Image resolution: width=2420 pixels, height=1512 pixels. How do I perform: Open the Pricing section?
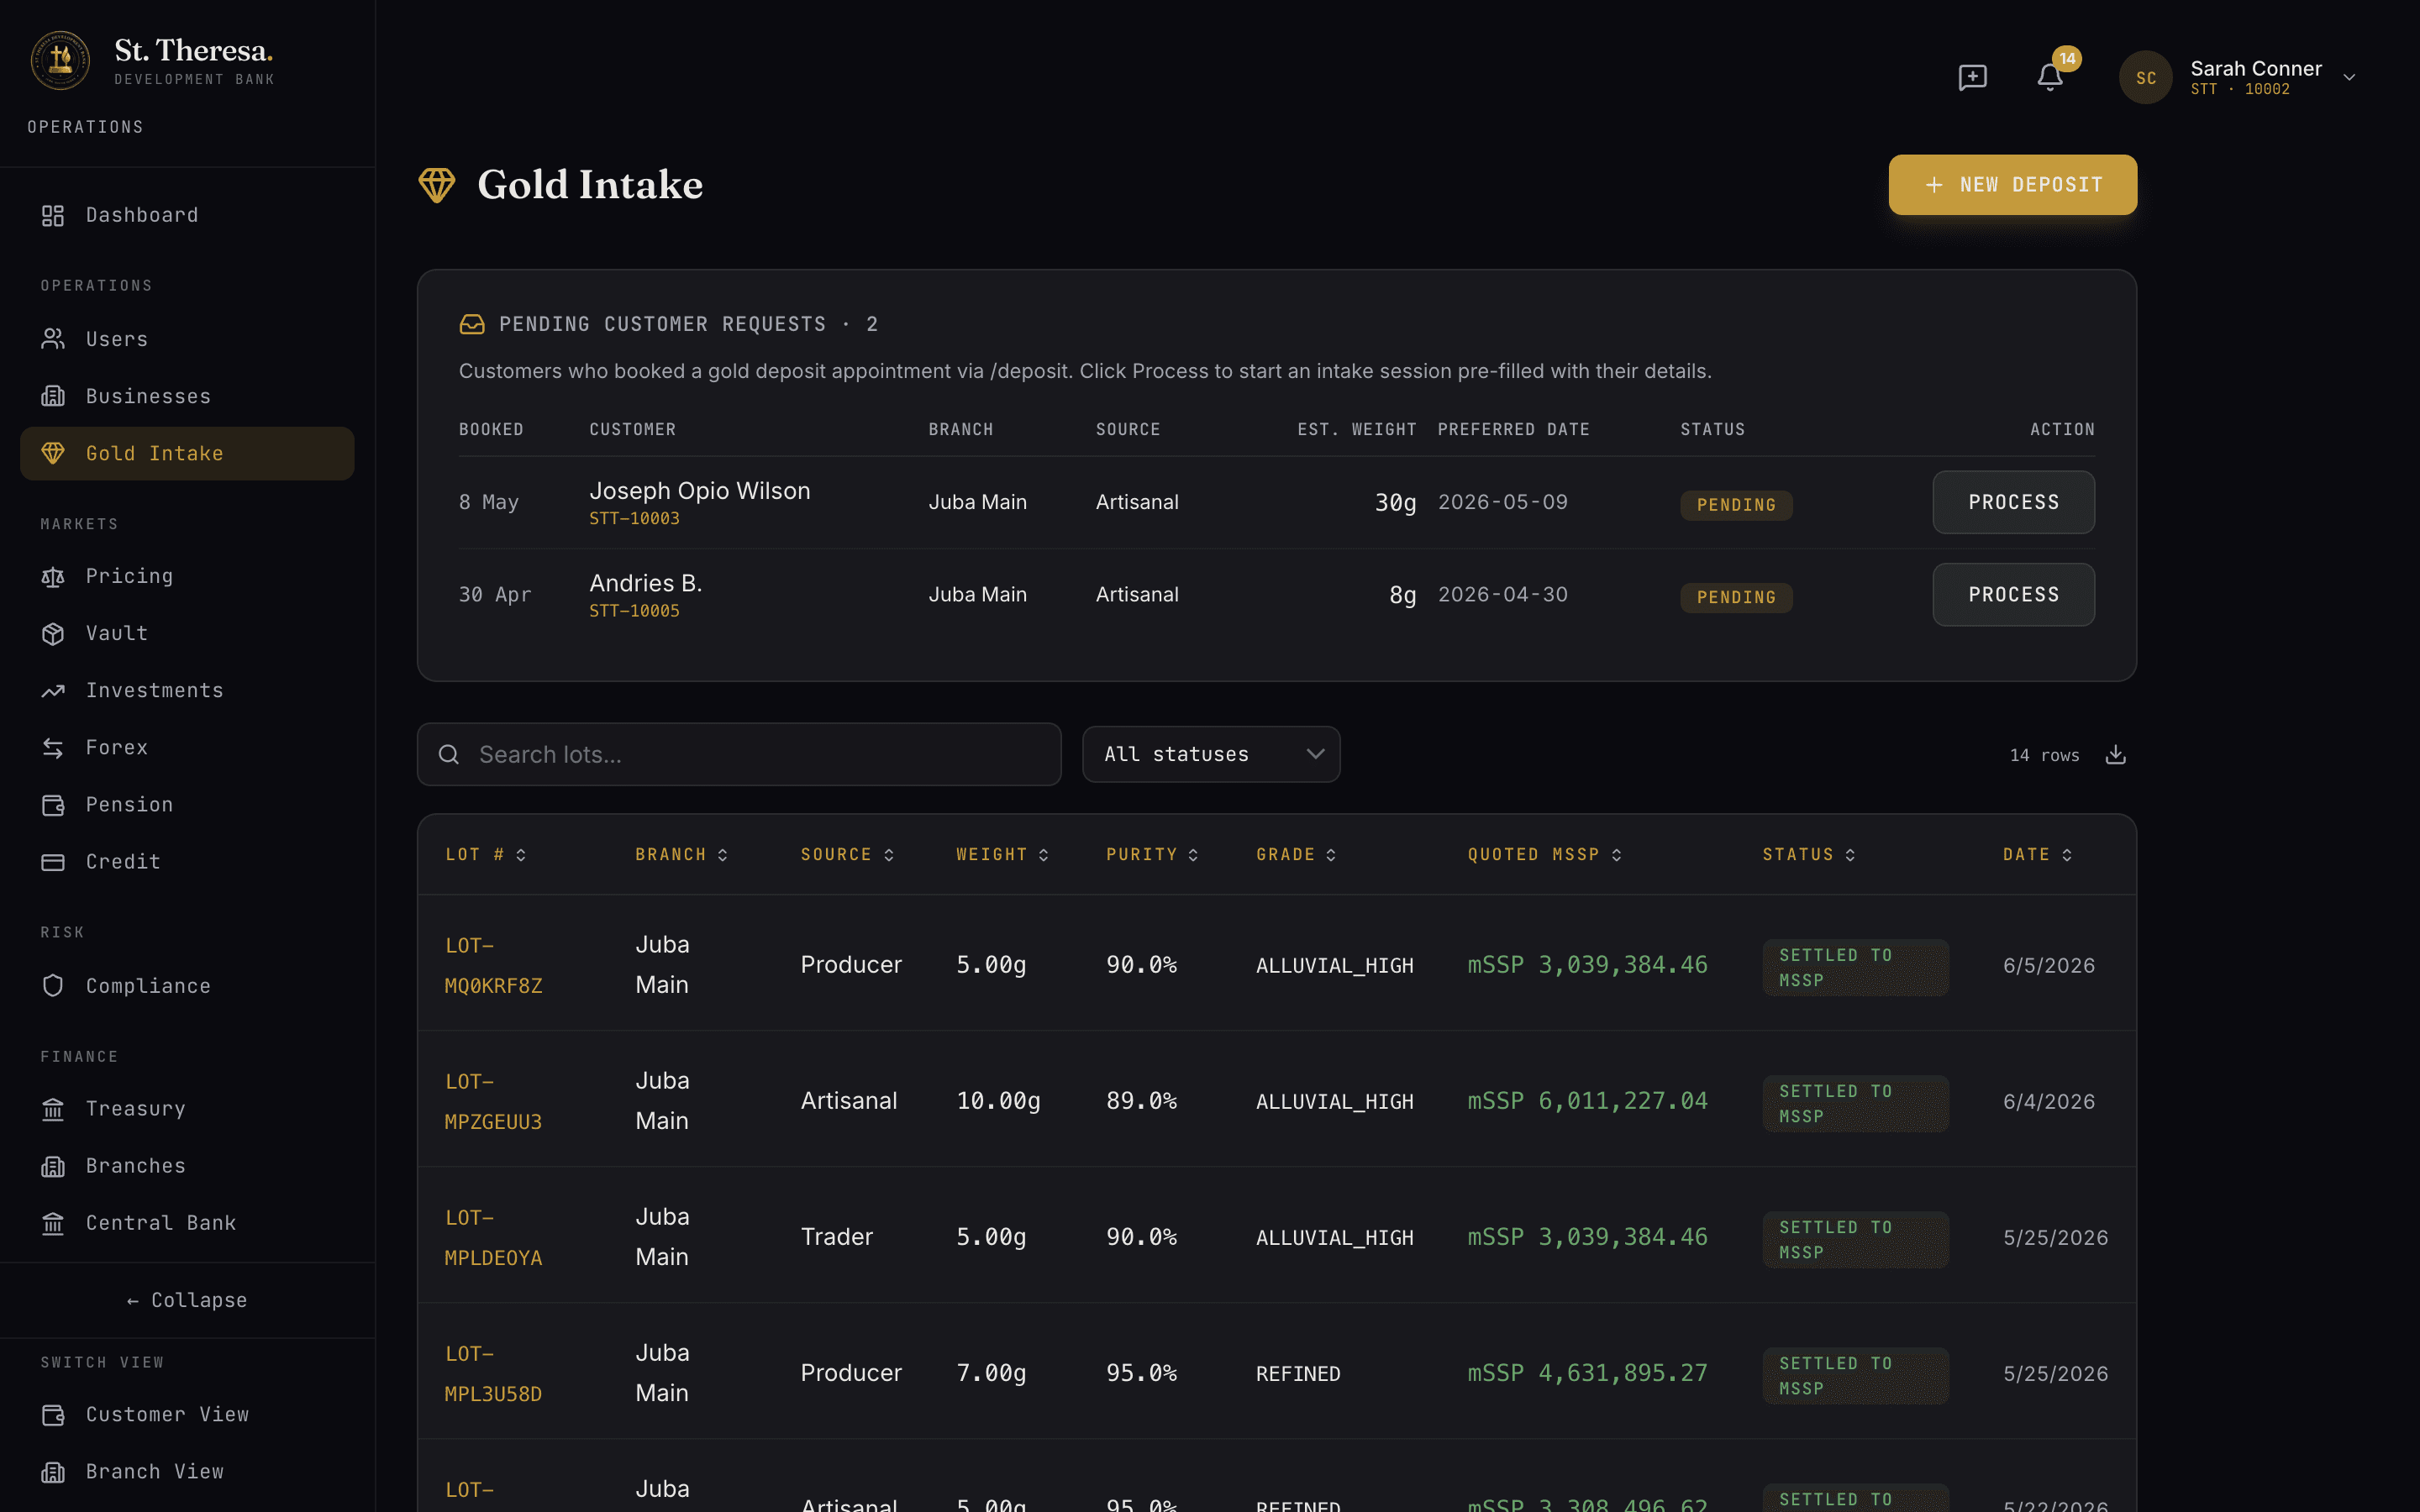[187, 576]
